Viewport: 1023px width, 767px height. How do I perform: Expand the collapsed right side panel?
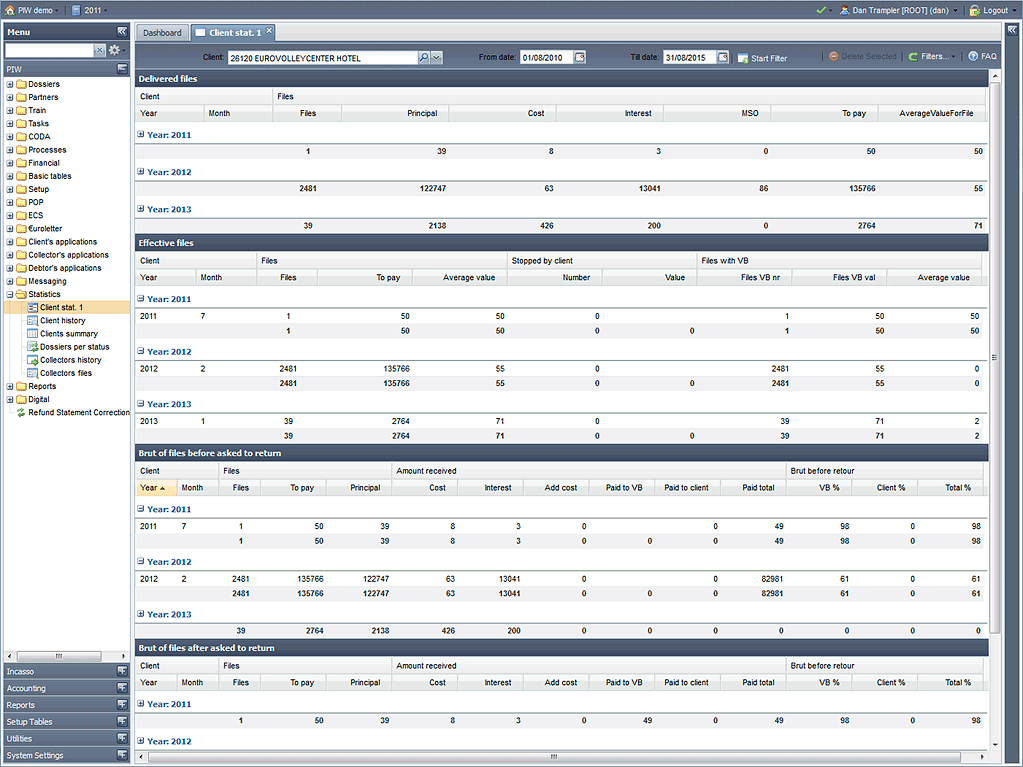tap(1012, 30)
